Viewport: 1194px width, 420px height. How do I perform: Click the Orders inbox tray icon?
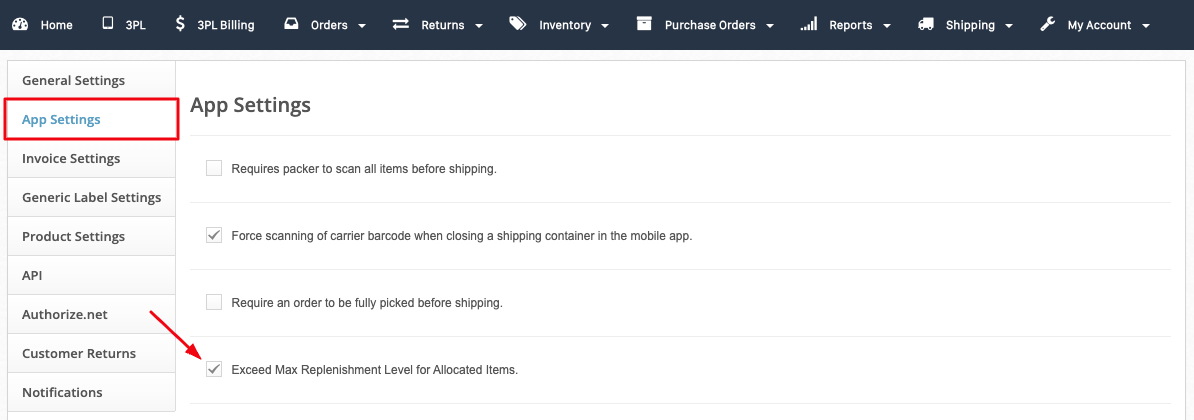(x=291, y=24)
